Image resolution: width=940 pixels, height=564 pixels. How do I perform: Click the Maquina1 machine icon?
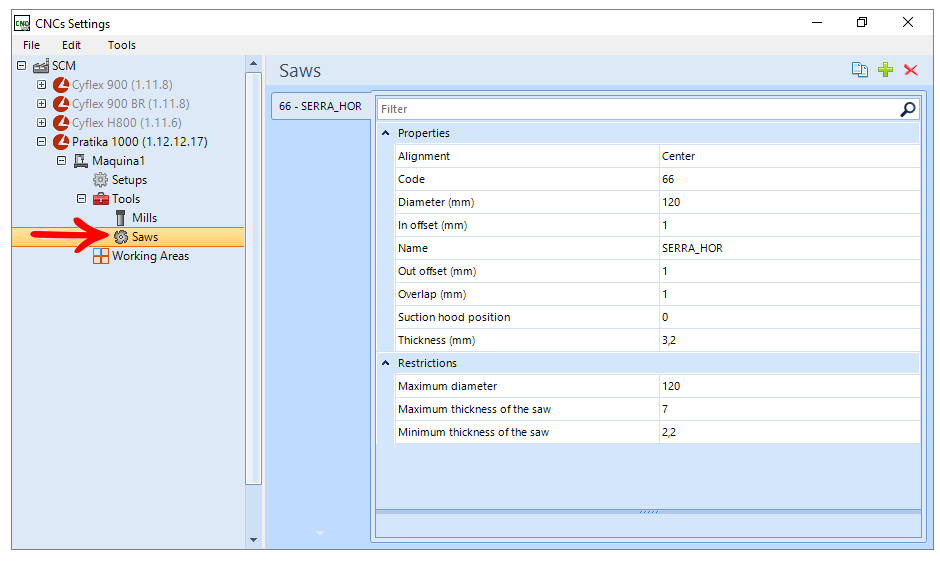(81, 161)
